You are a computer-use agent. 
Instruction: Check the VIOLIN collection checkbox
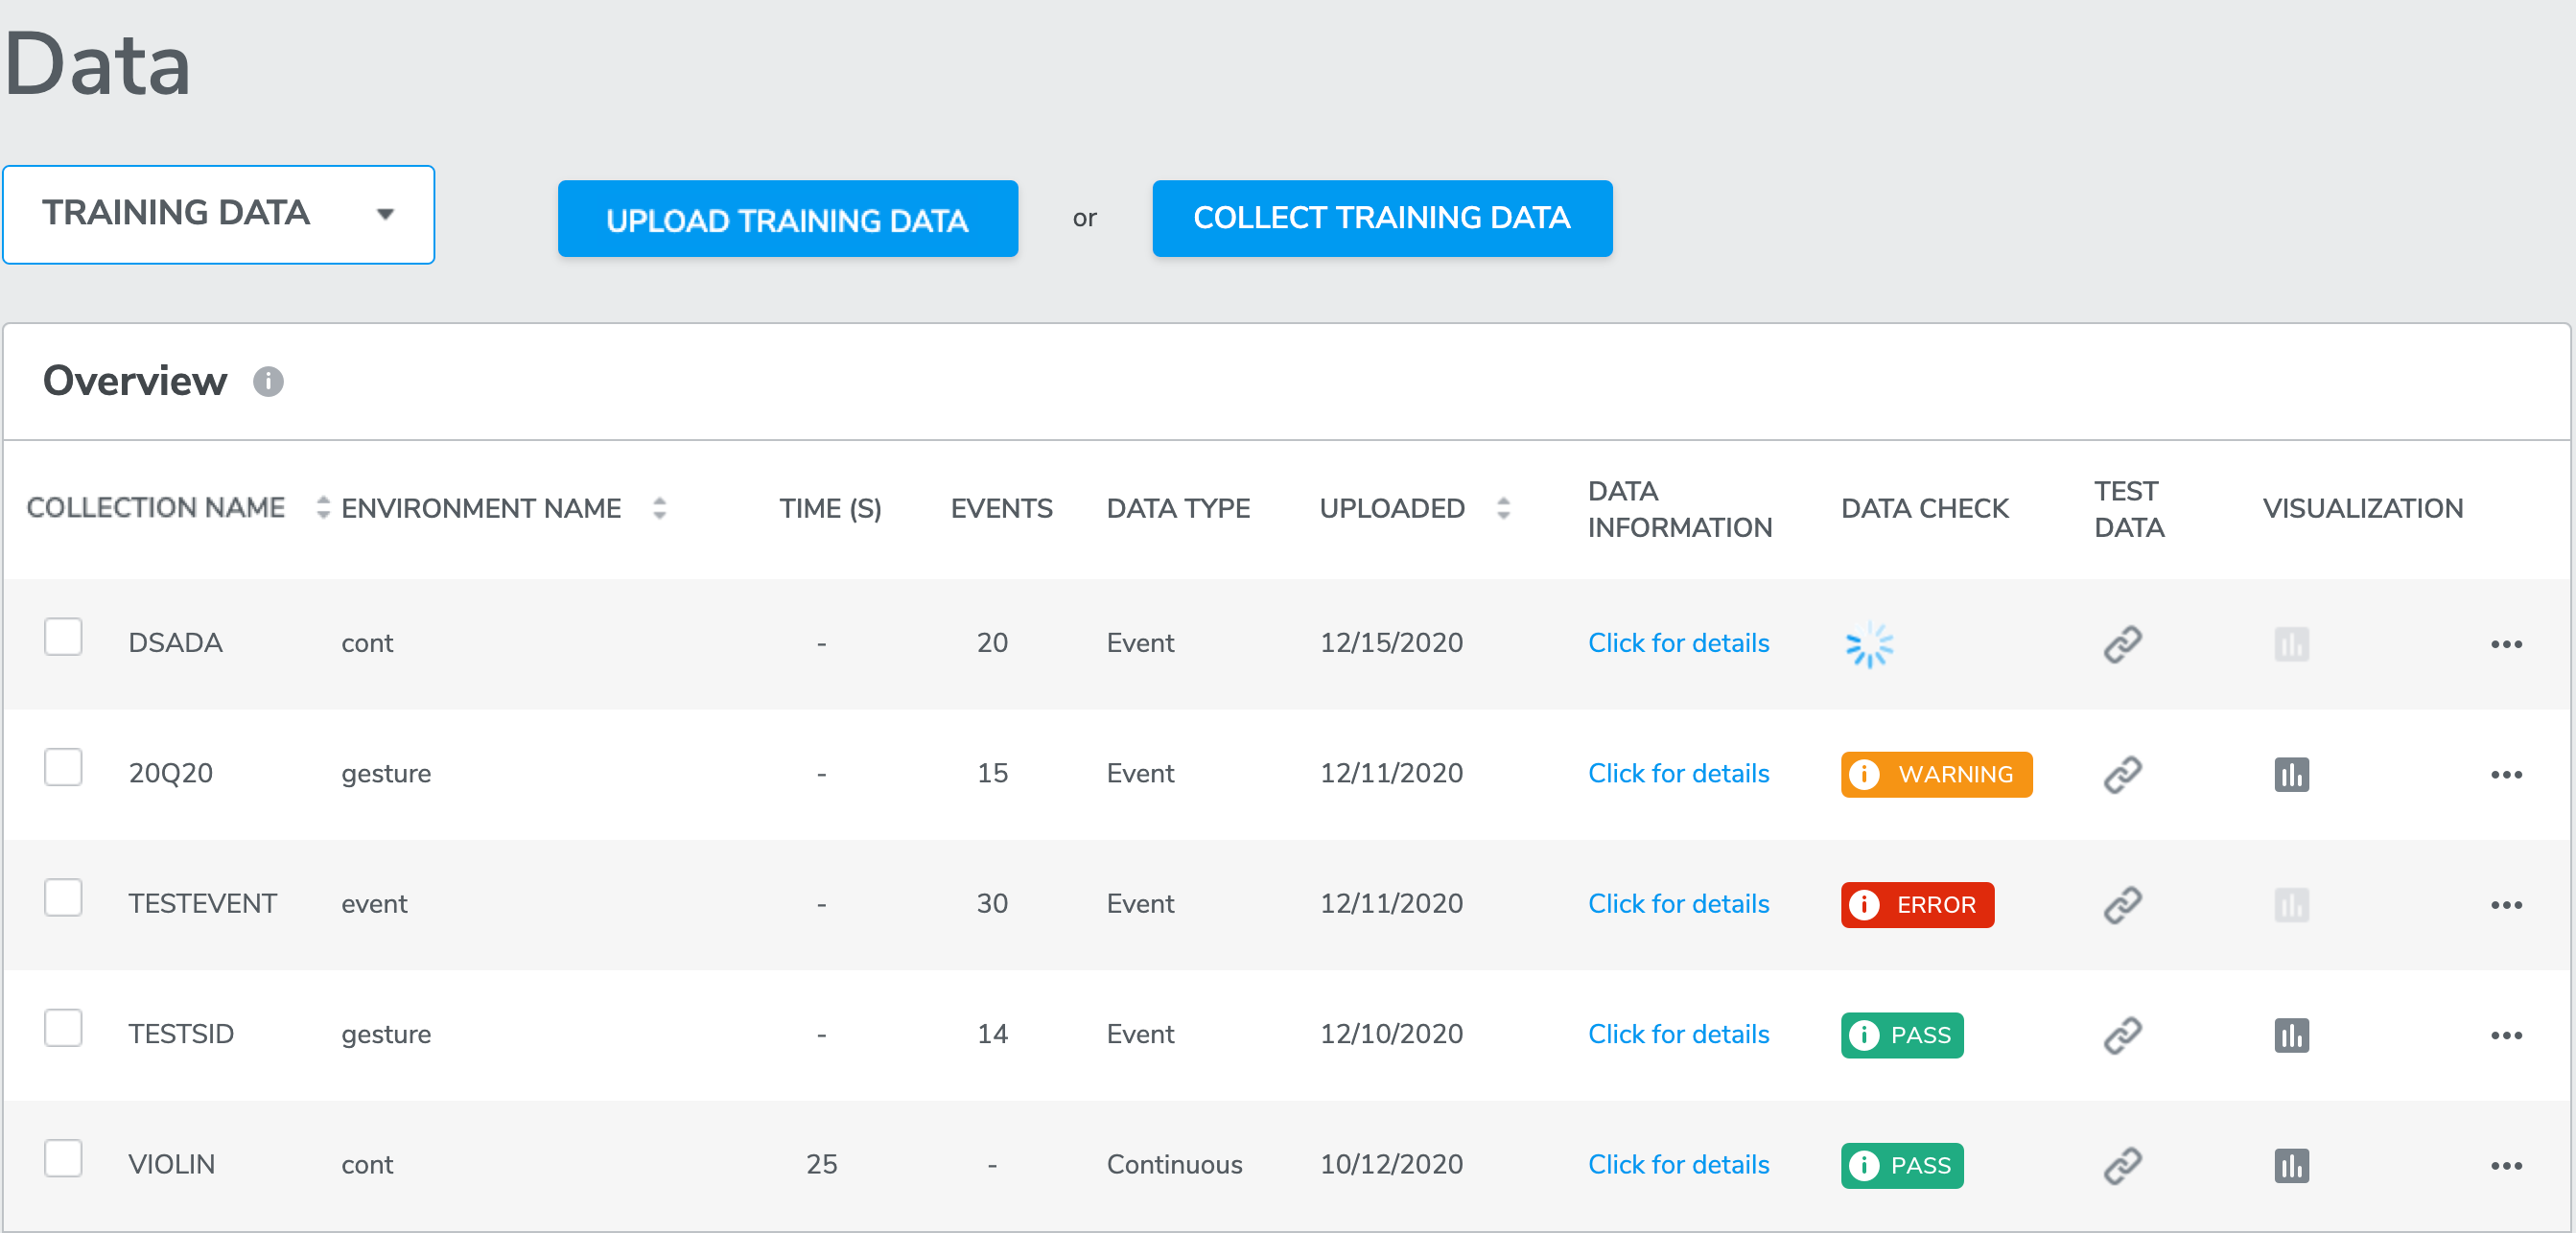click(63, 1159)
